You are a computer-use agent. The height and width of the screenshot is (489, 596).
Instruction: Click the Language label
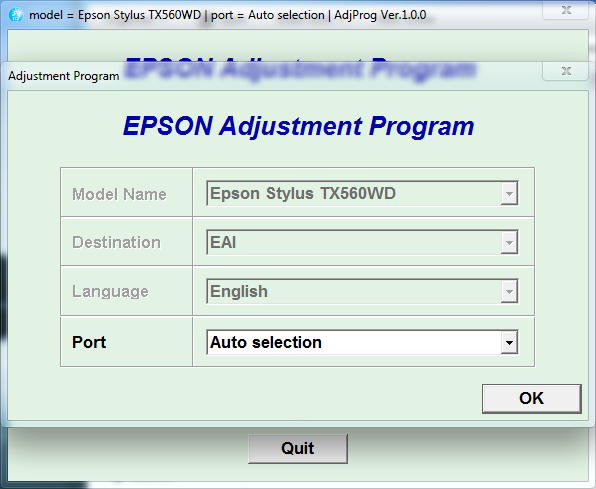[x=110, y=292]
